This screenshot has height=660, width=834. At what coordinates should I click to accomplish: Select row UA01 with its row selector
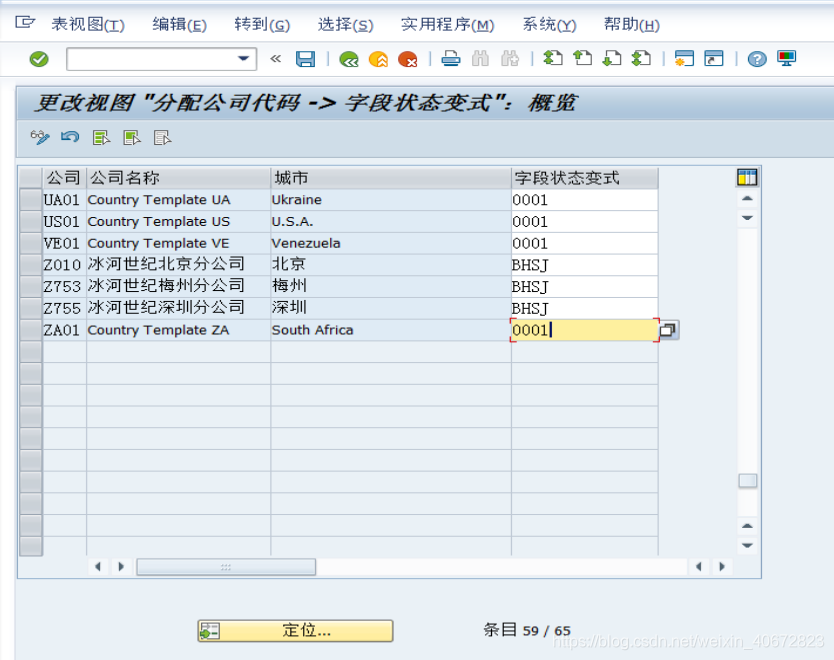(x=31, y=200)
